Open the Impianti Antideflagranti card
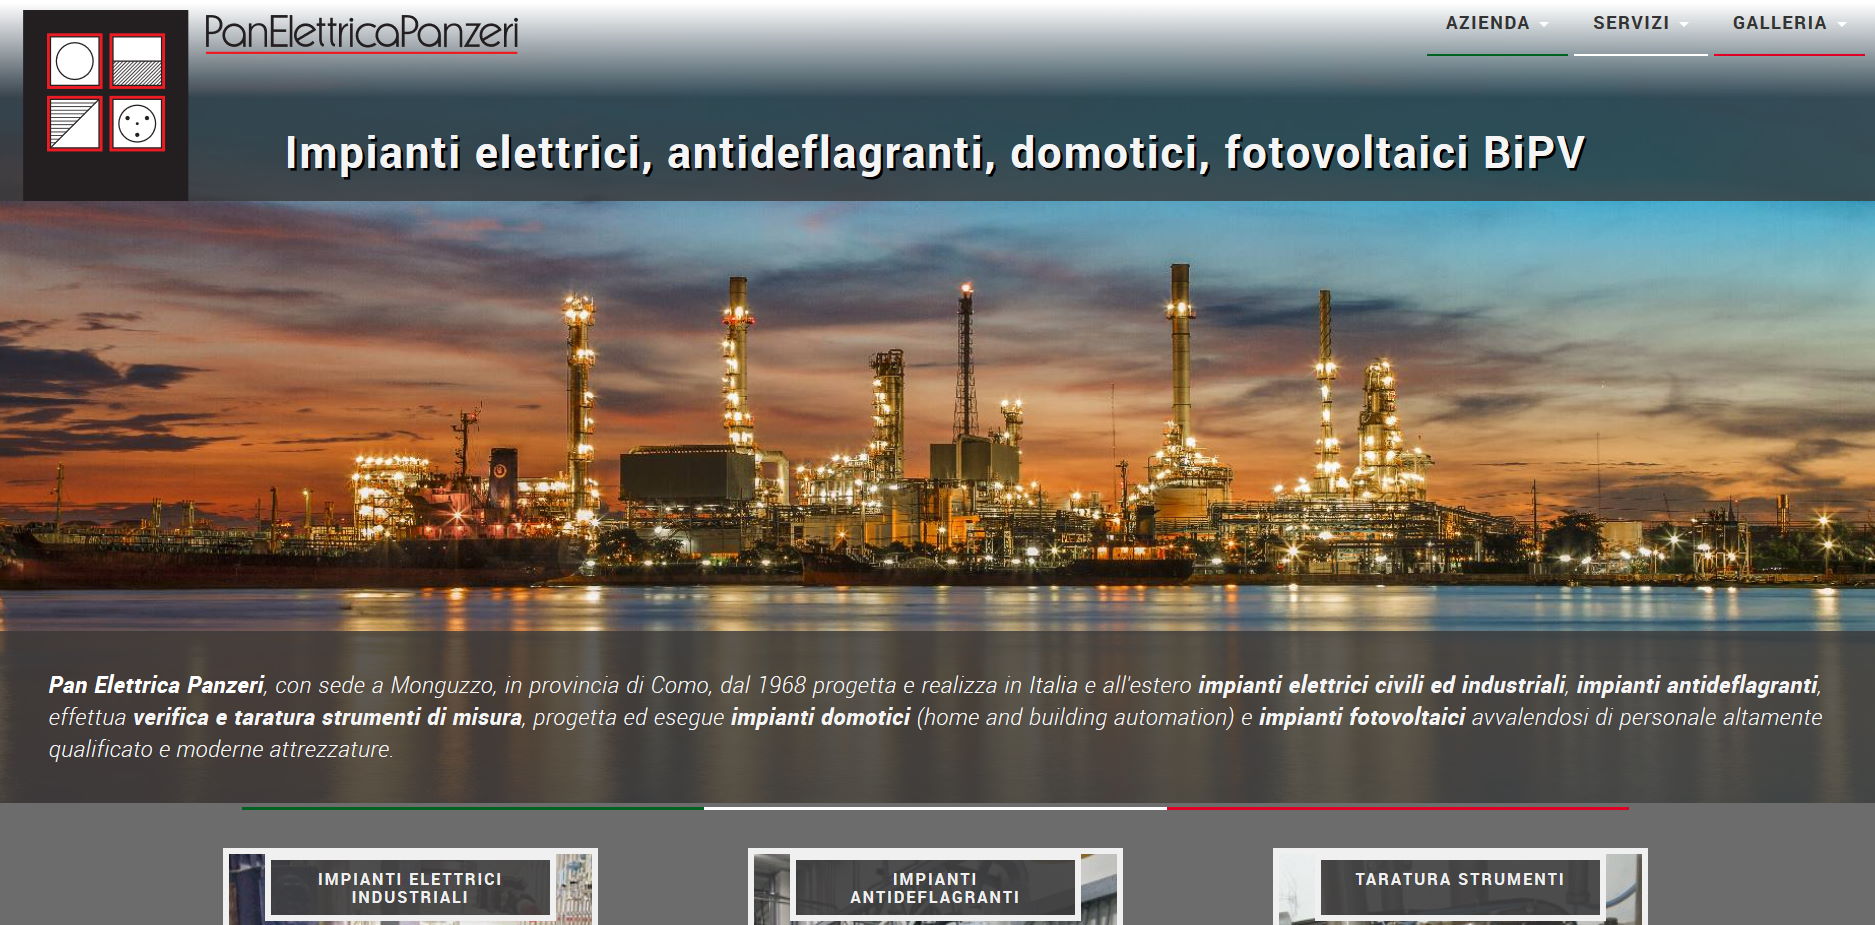 coord(935,888)
